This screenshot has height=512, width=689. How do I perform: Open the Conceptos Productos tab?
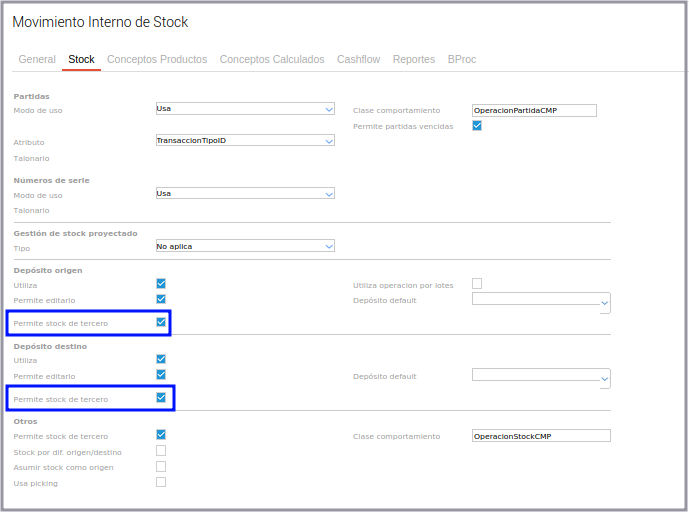(157, 60)
